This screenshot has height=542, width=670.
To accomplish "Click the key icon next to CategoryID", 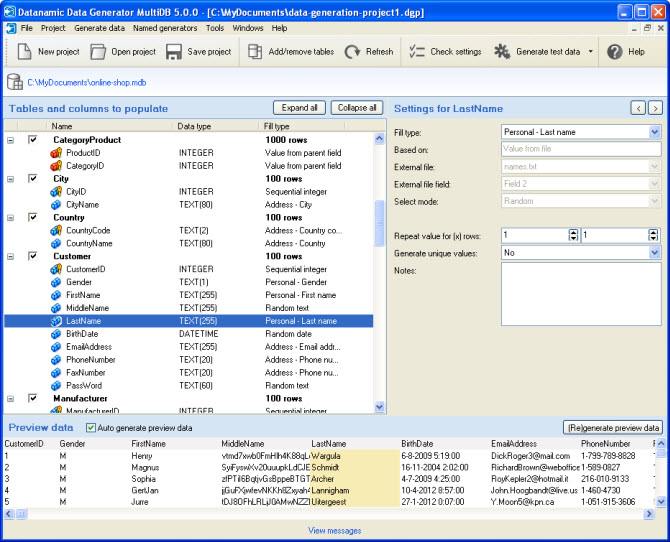I will pyautogui.click(x=56, y=165).
